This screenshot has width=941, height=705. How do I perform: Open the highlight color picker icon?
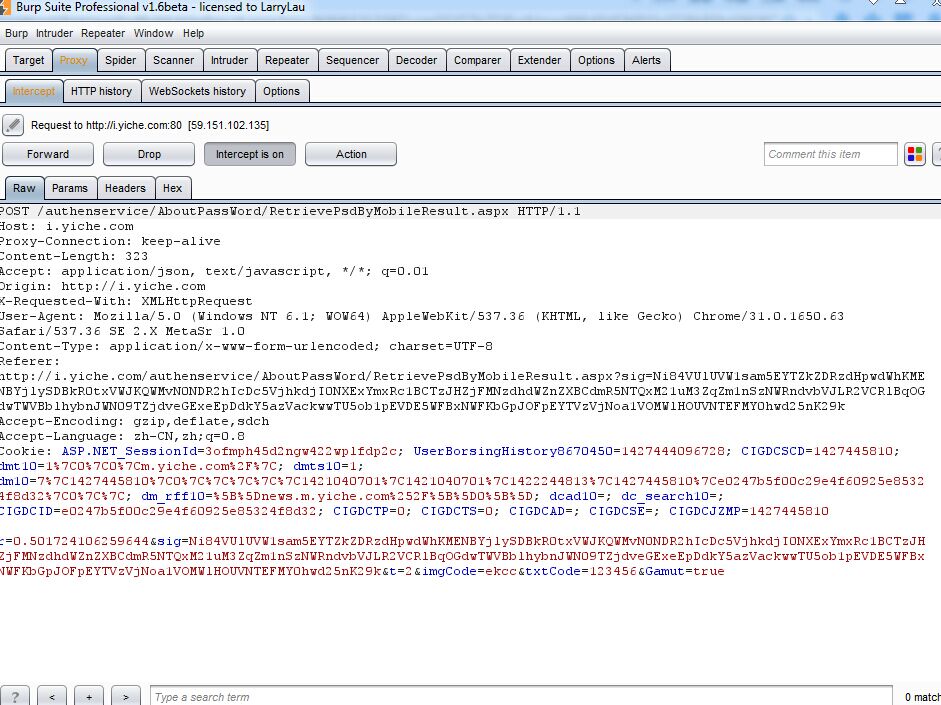pyautogui.click(x=915, y=154)
